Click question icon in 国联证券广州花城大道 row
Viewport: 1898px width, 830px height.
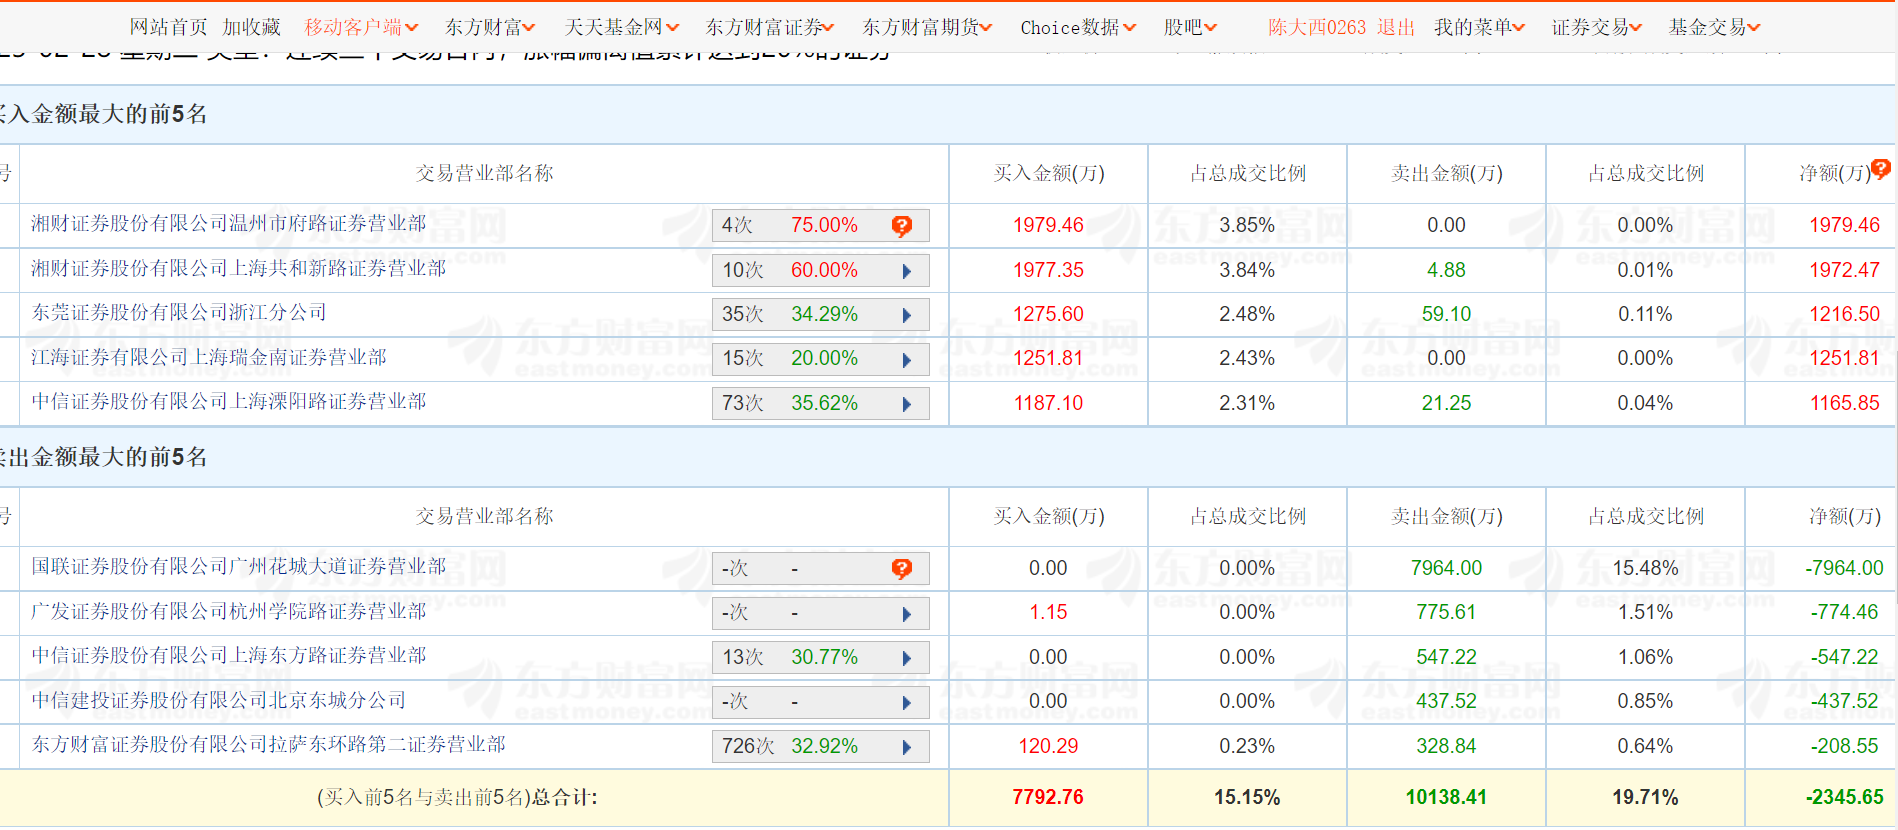[901, 569]
